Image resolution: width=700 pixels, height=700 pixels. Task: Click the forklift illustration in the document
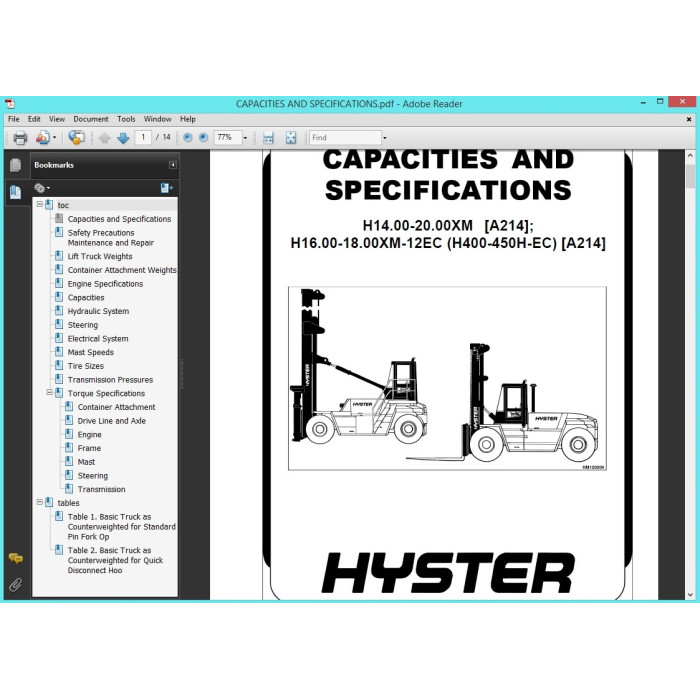[447, 379]
